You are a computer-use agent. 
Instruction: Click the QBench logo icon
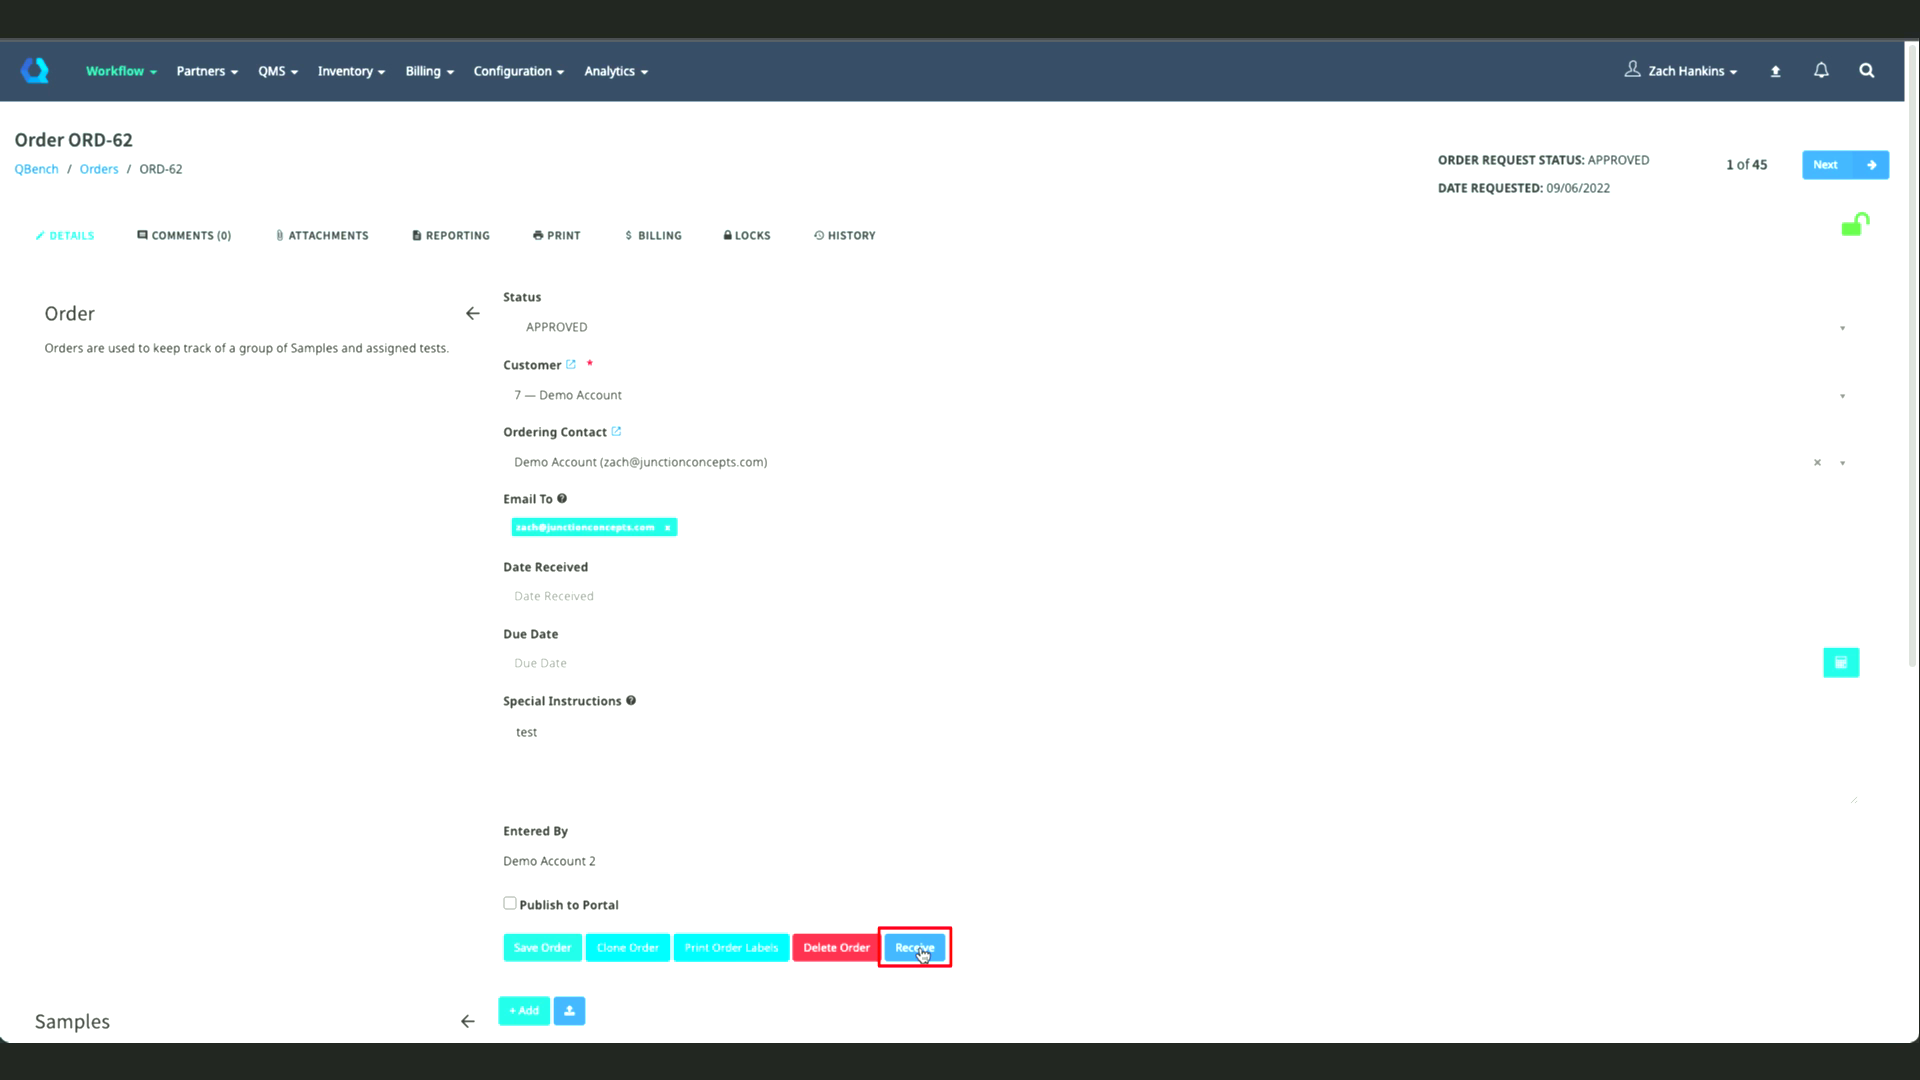[x=35, y=70]
